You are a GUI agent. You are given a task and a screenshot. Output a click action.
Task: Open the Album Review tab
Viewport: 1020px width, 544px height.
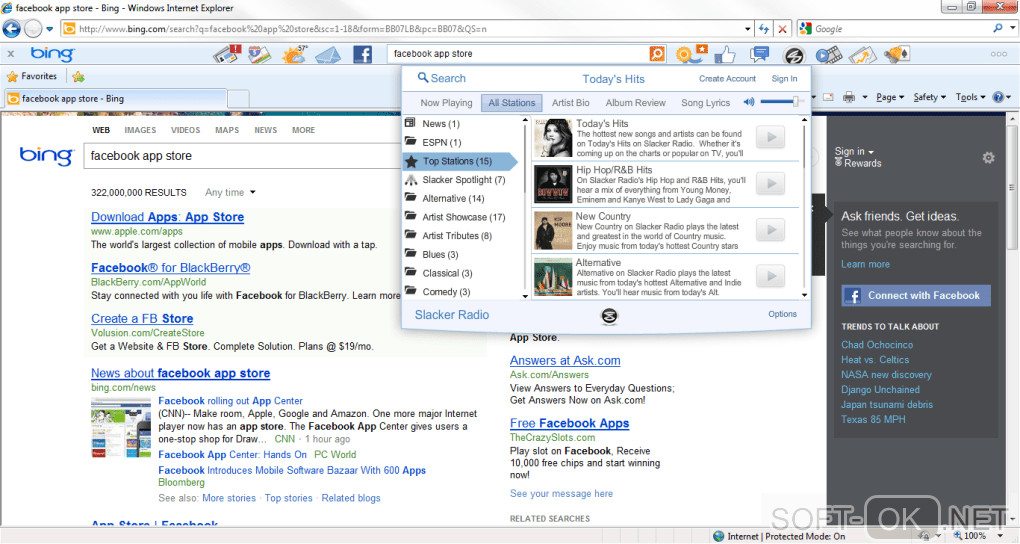click(x=636, y=103)
